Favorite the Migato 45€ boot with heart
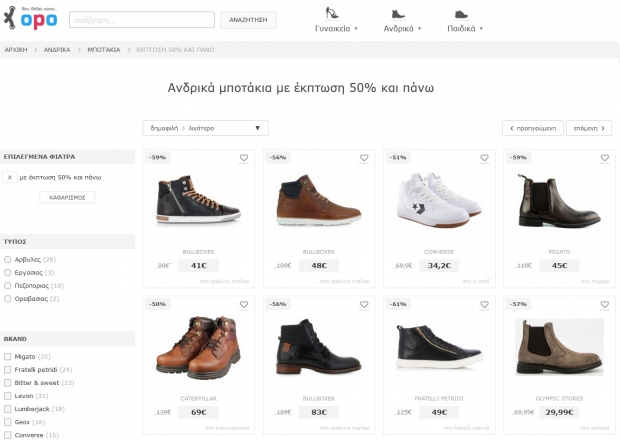Screen dimensions: 620x441 point(605,158)
